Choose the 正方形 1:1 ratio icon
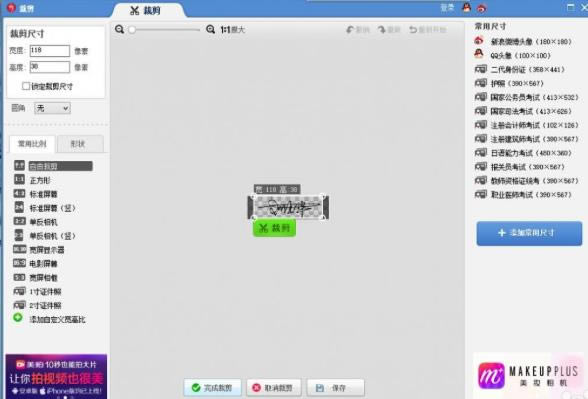Viewport: 588px width, 399px height. pos(19,179)
